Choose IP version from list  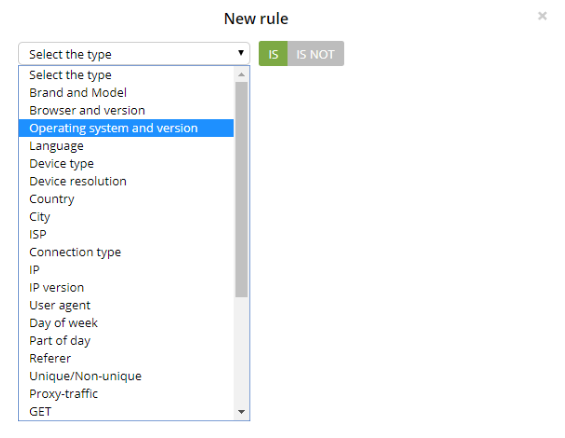pyautogui.click(x=126, y=287)
